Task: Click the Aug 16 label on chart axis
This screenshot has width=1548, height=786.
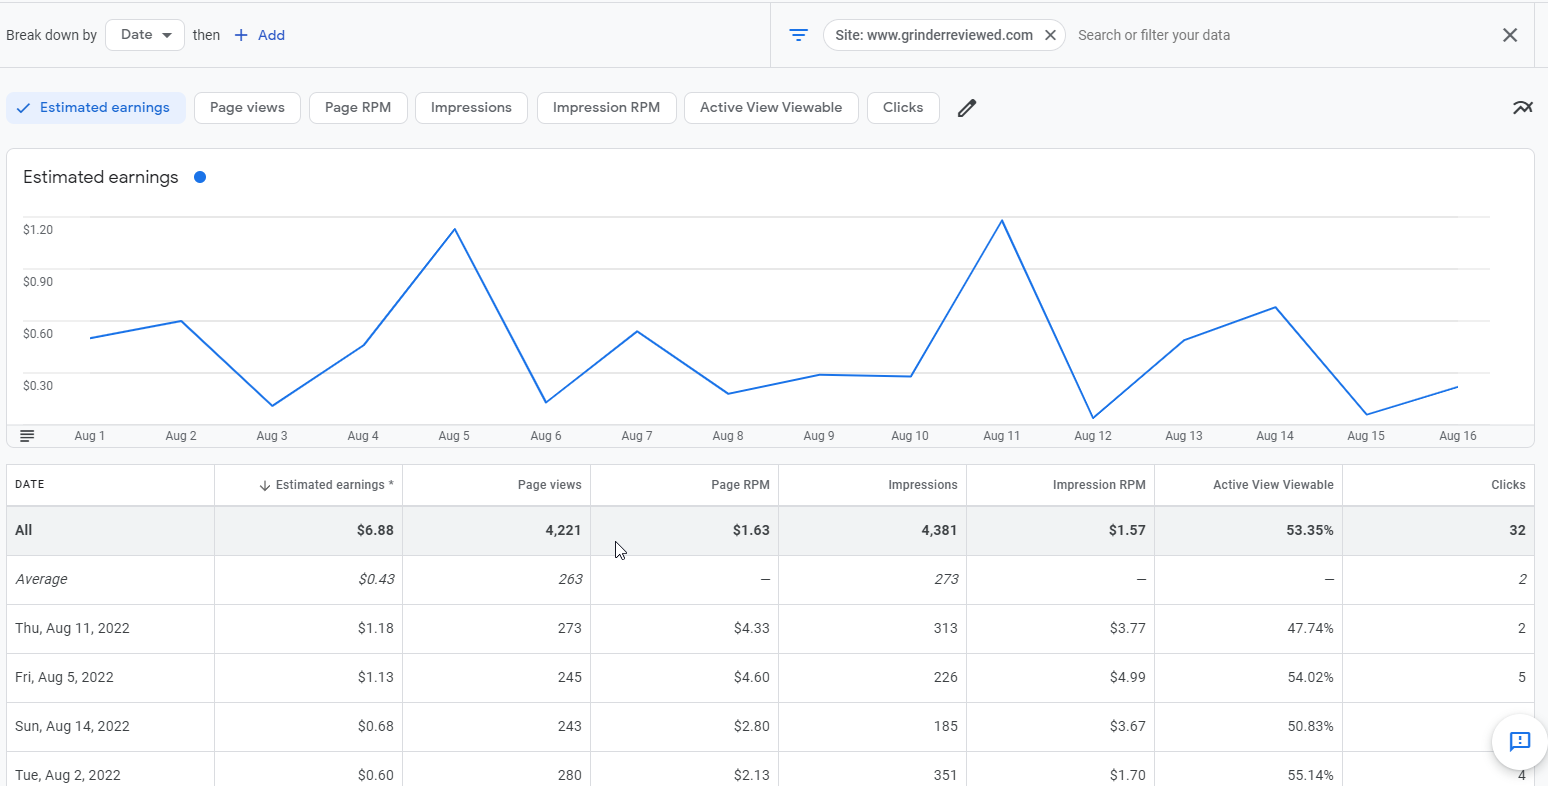Action: pyautogui.click(x=1457, y=436)
